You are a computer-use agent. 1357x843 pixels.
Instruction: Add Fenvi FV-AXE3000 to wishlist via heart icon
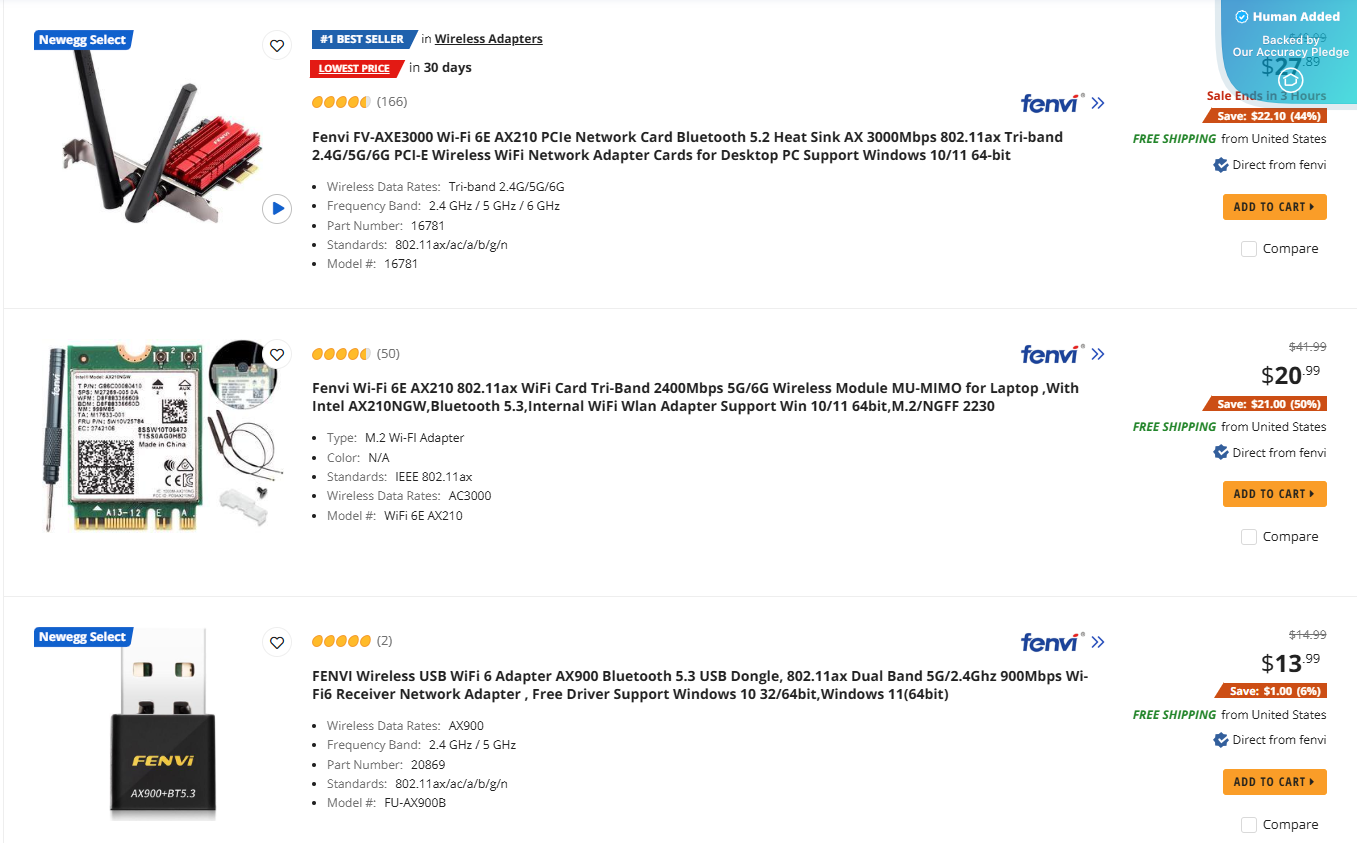pos(277,45)
